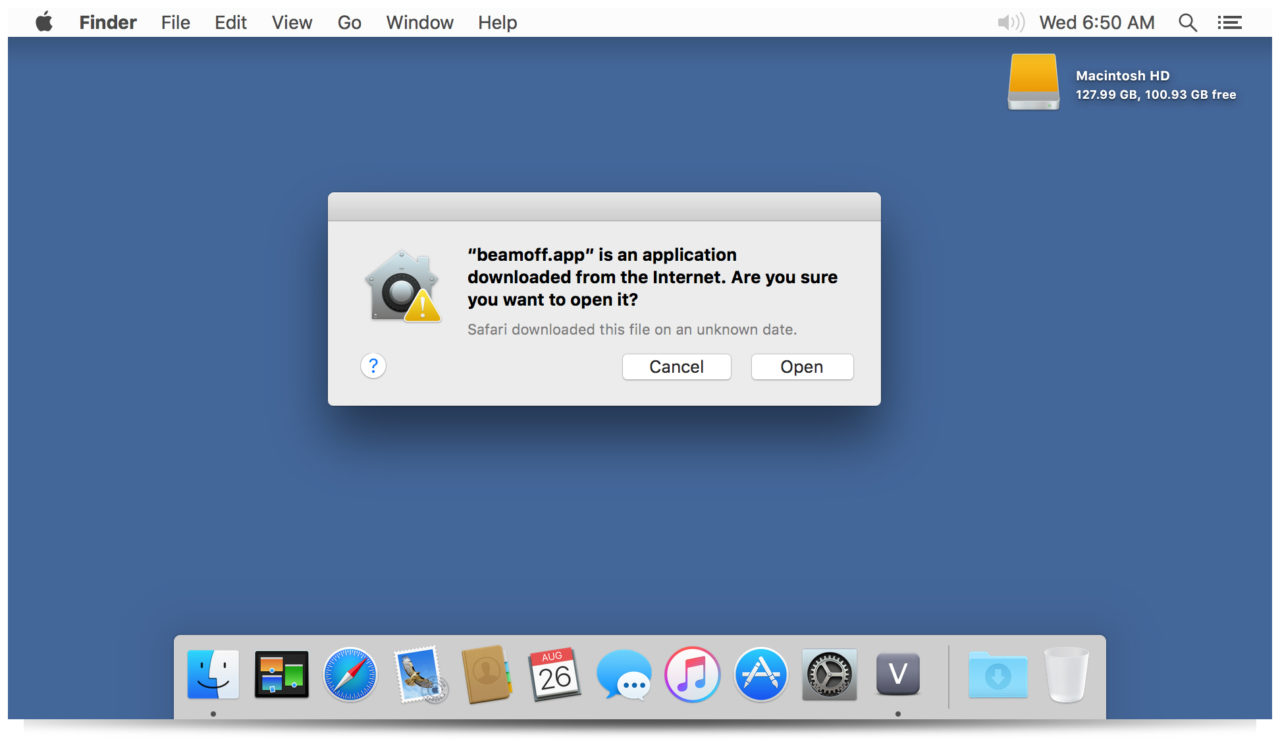Open the purple V app in the Dock
Image resolution: width=1280 pixels, height=741 pixels.
tap(897, 675)
